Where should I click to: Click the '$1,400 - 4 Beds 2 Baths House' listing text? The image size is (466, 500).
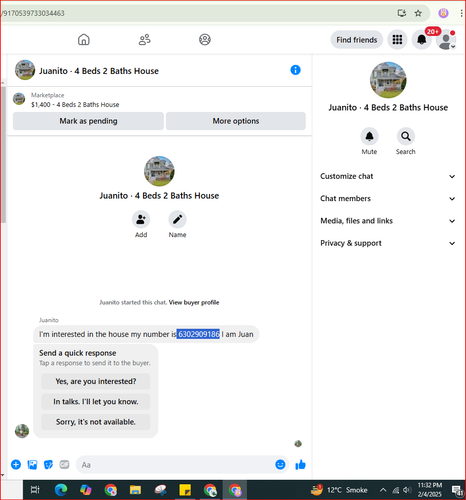tap(75, 105)
